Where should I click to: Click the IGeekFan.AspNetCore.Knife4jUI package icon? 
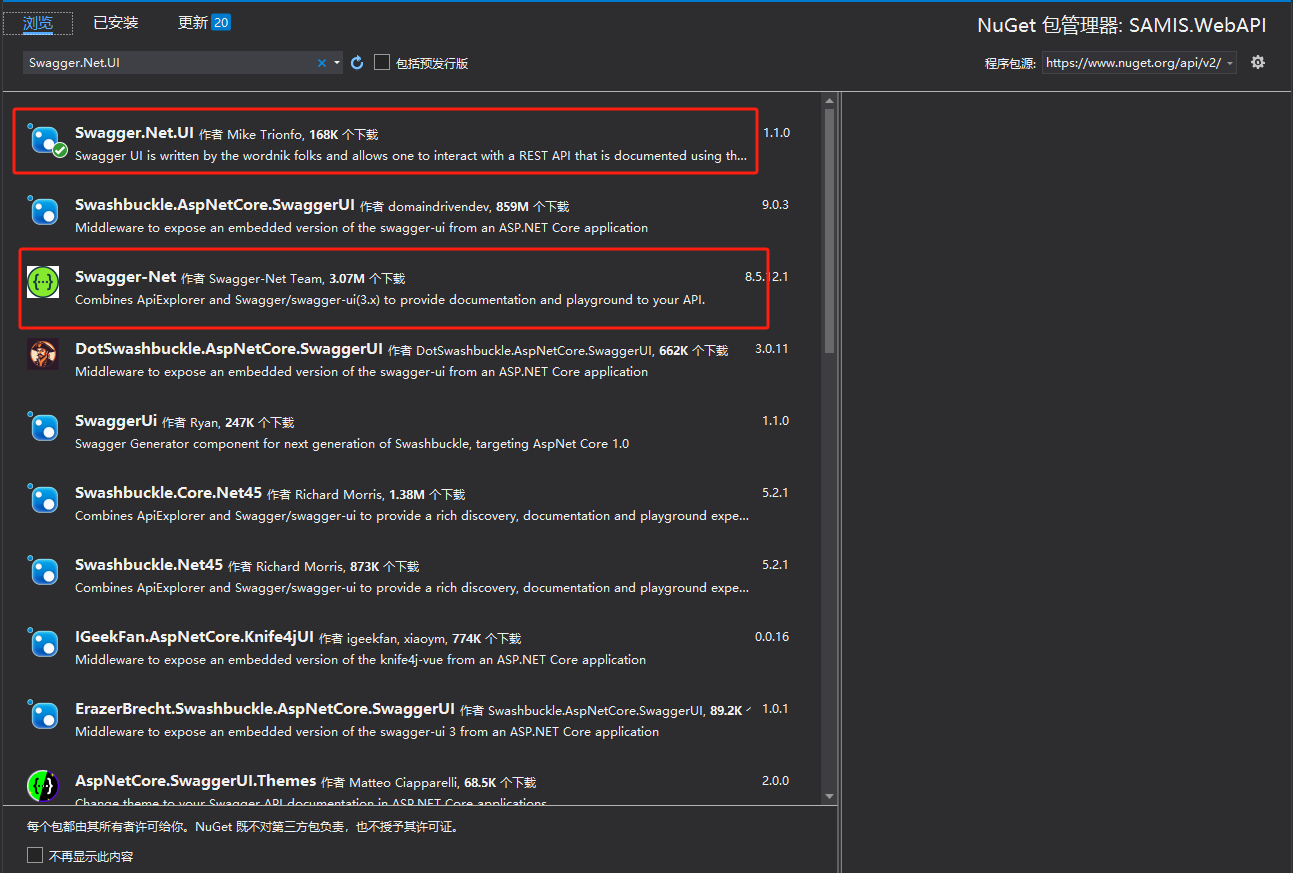point(43,643)
